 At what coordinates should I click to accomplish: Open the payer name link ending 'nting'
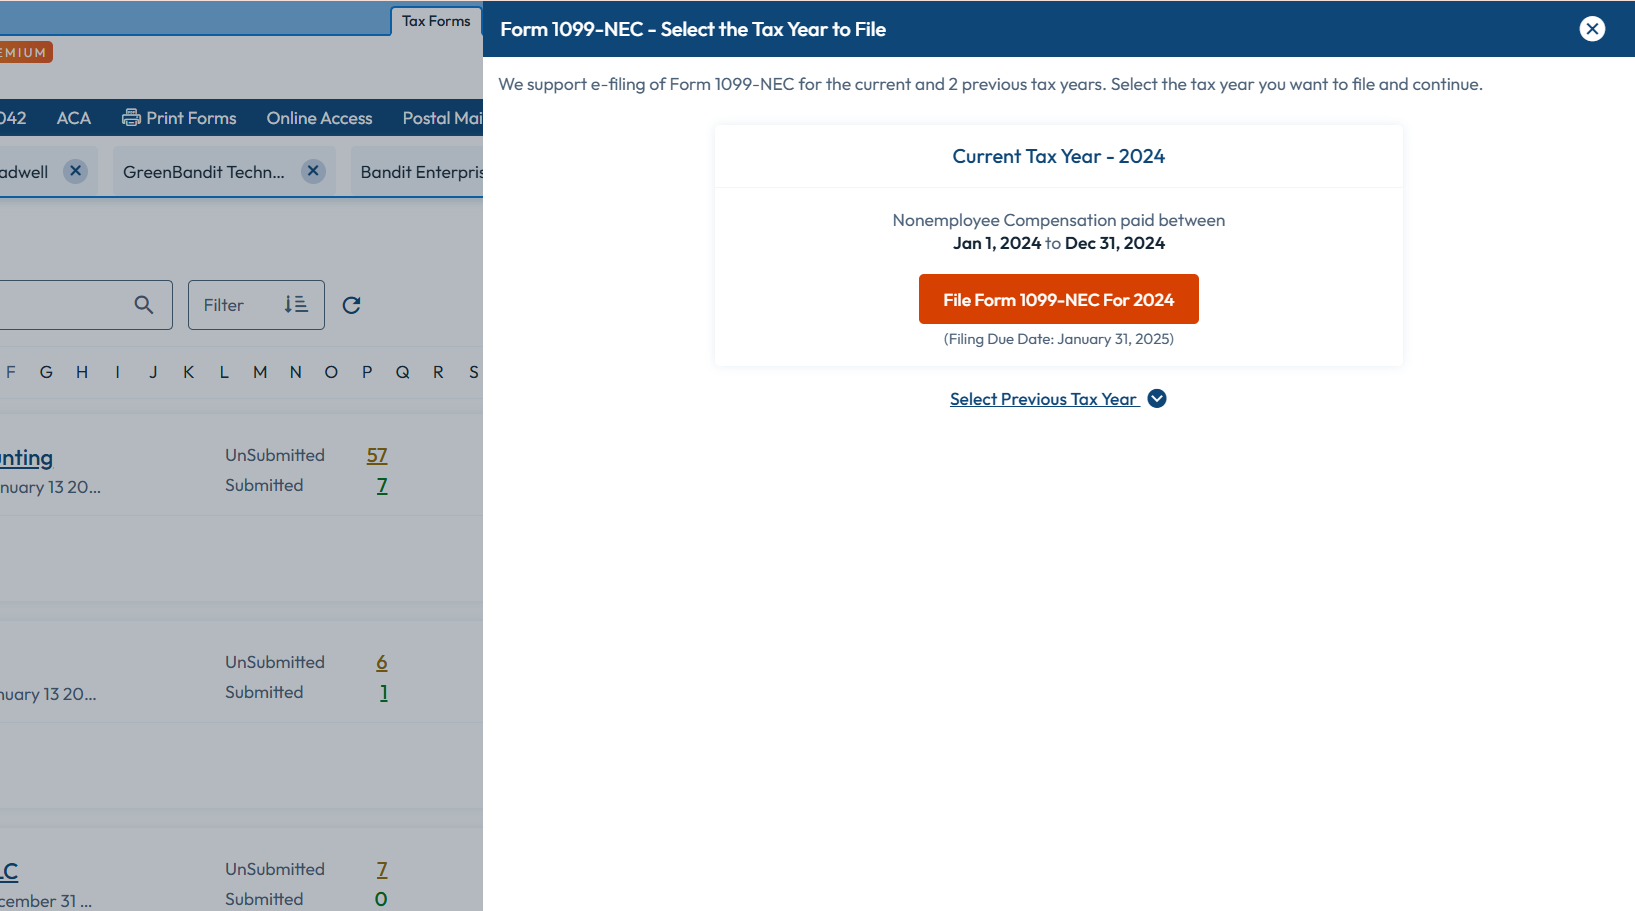(26, 458)
